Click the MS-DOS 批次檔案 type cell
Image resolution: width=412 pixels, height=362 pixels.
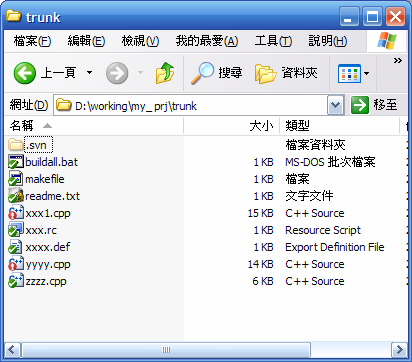[x=330, y=162]
